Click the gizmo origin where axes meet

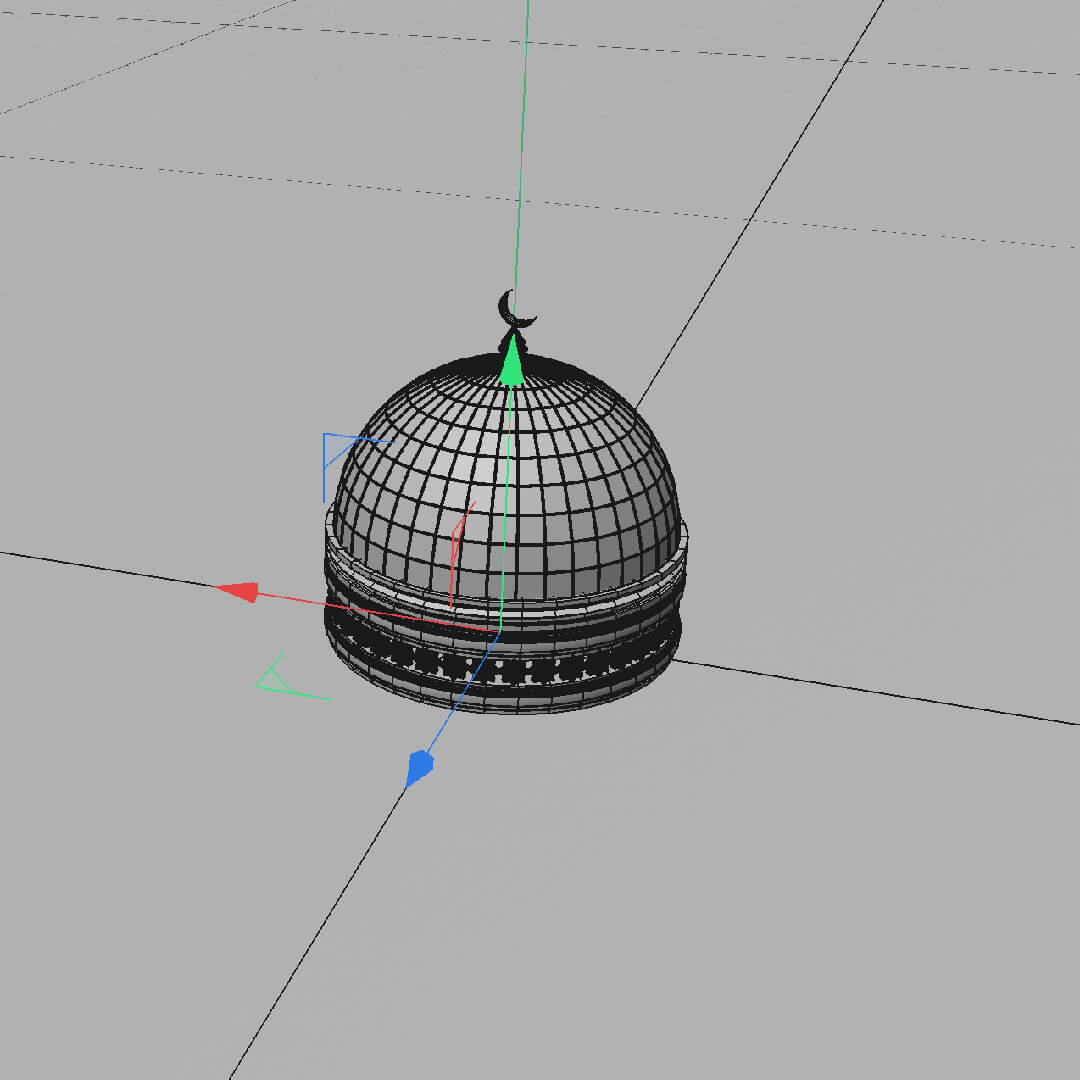coord(500,630)
